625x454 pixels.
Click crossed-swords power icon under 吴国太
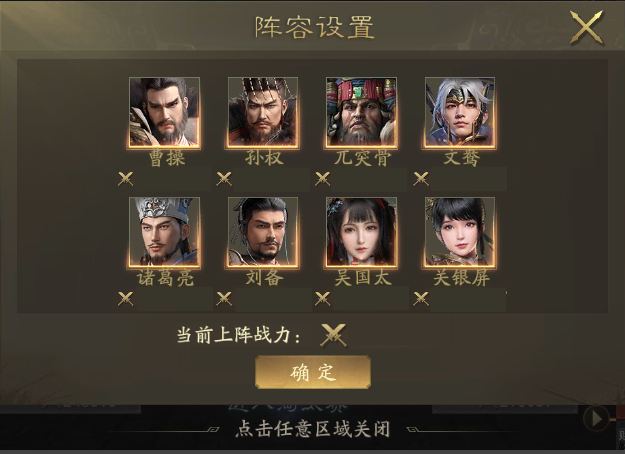[322, 299]
